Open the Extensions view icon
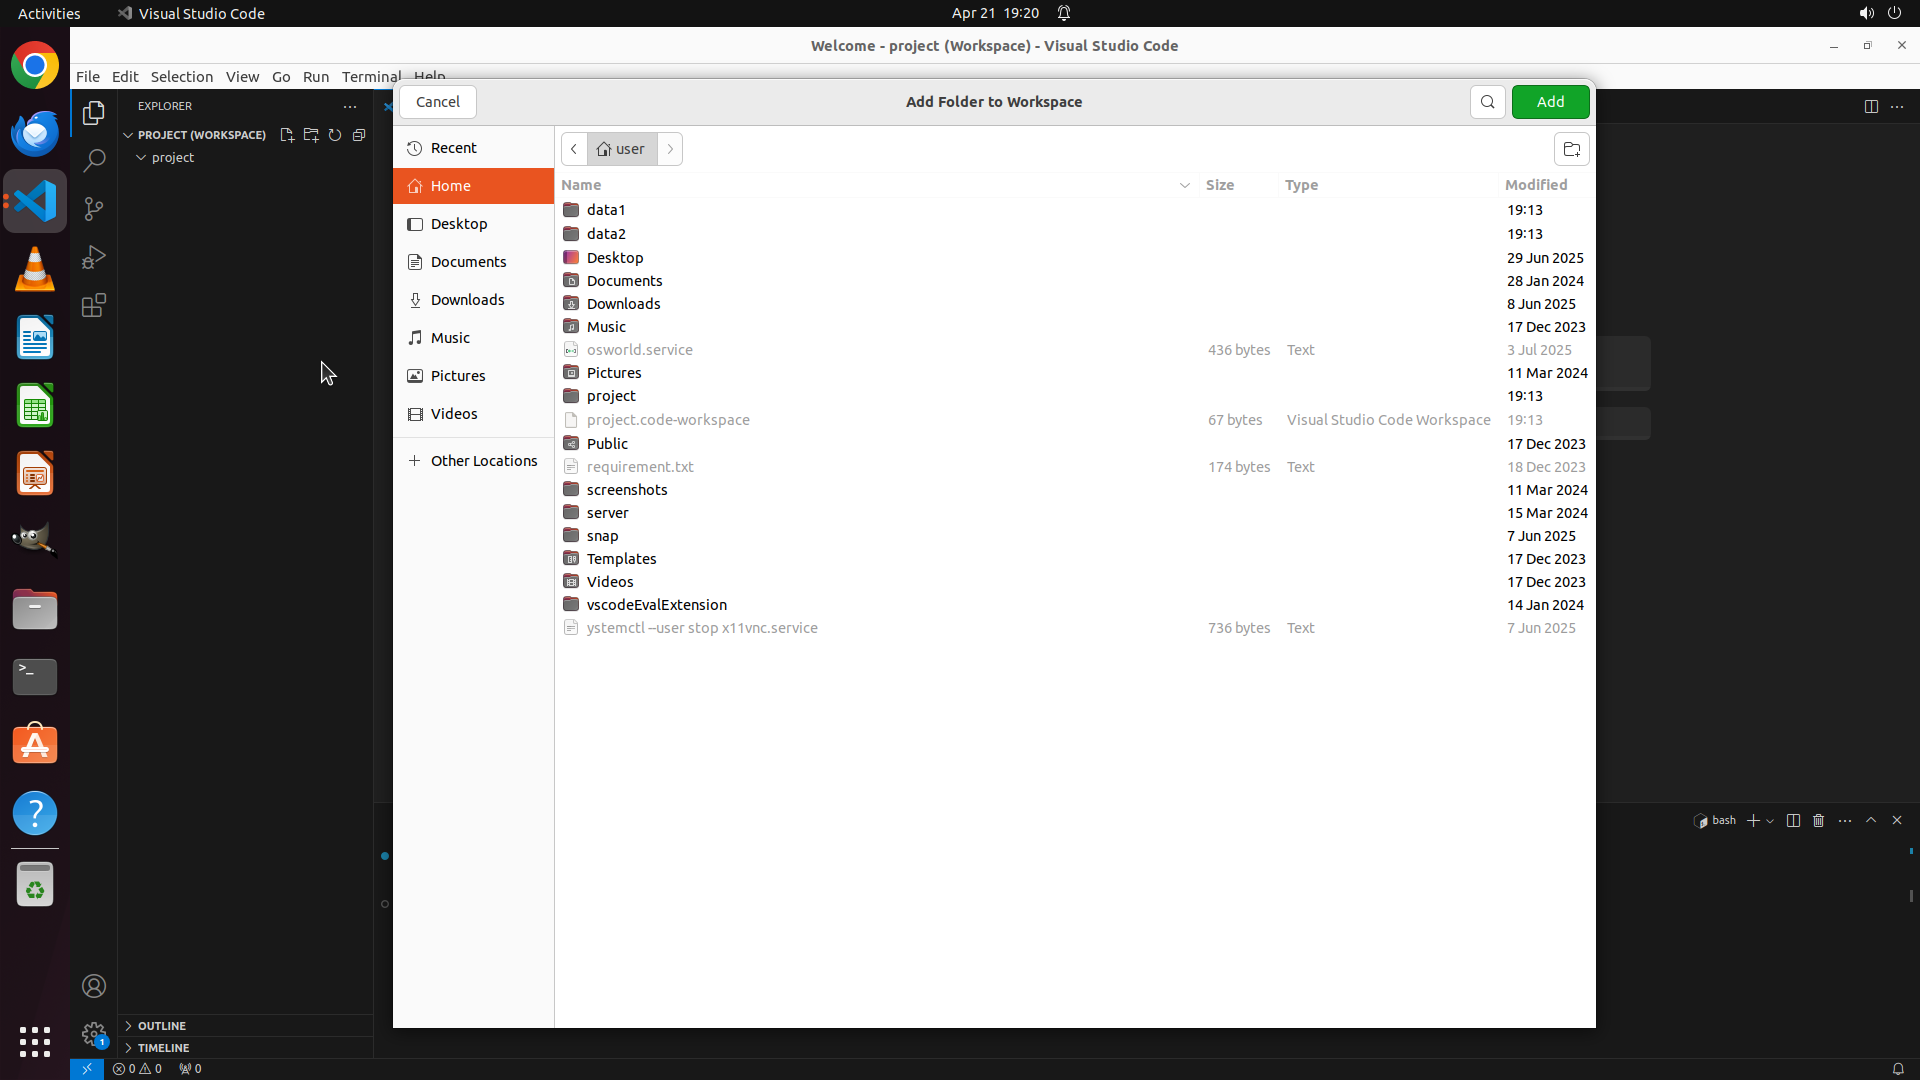1920x1080 pixels. [94, 305]
